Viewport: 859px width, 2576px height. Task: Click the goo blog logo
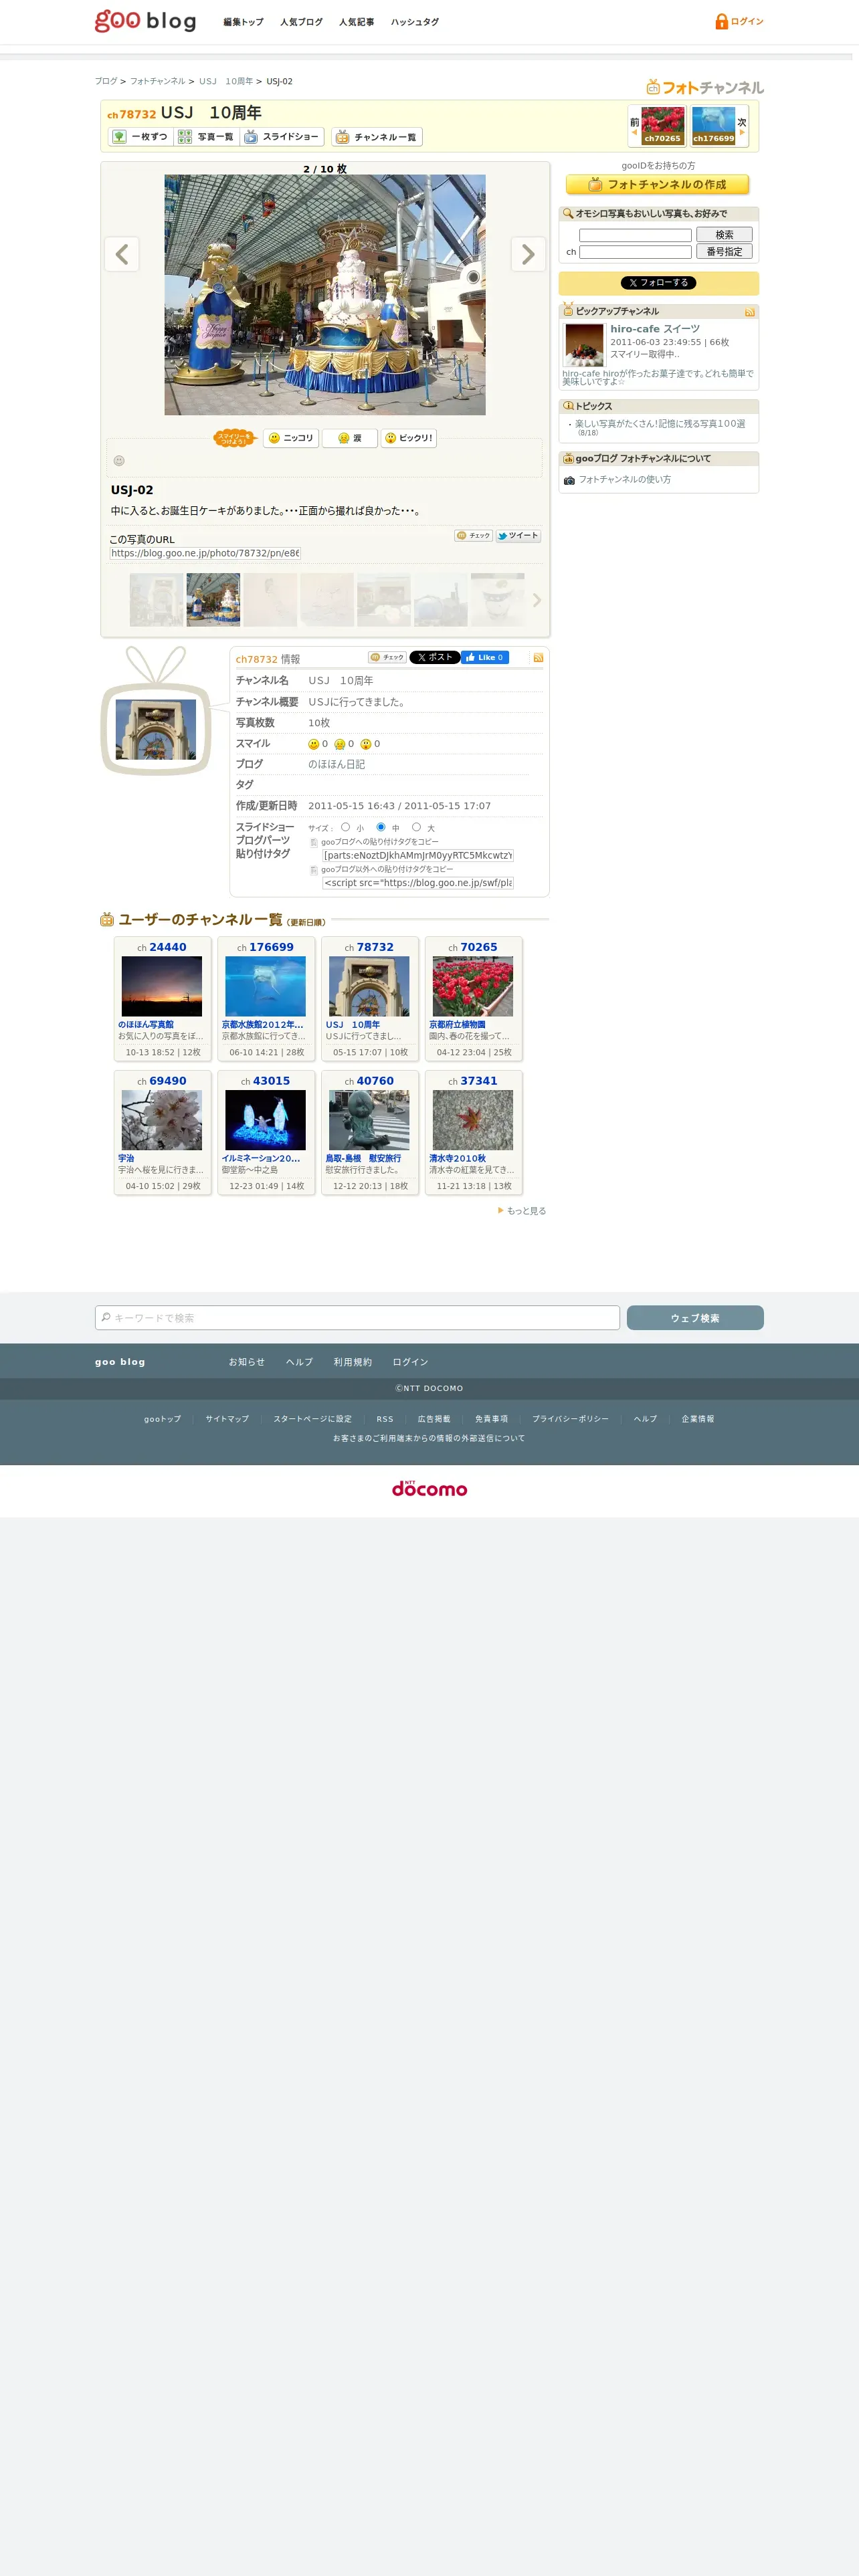145,21
